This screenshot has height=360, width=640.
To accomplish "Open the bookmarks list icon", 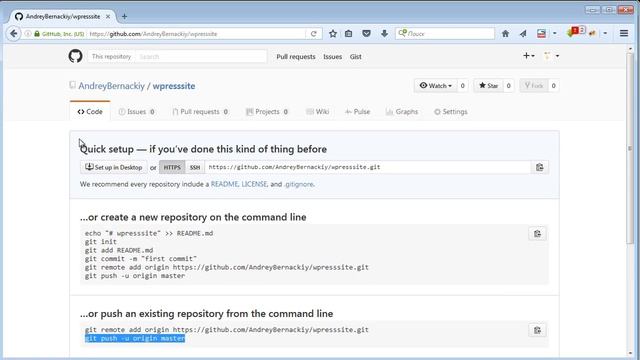I will (x=349, y=34).
